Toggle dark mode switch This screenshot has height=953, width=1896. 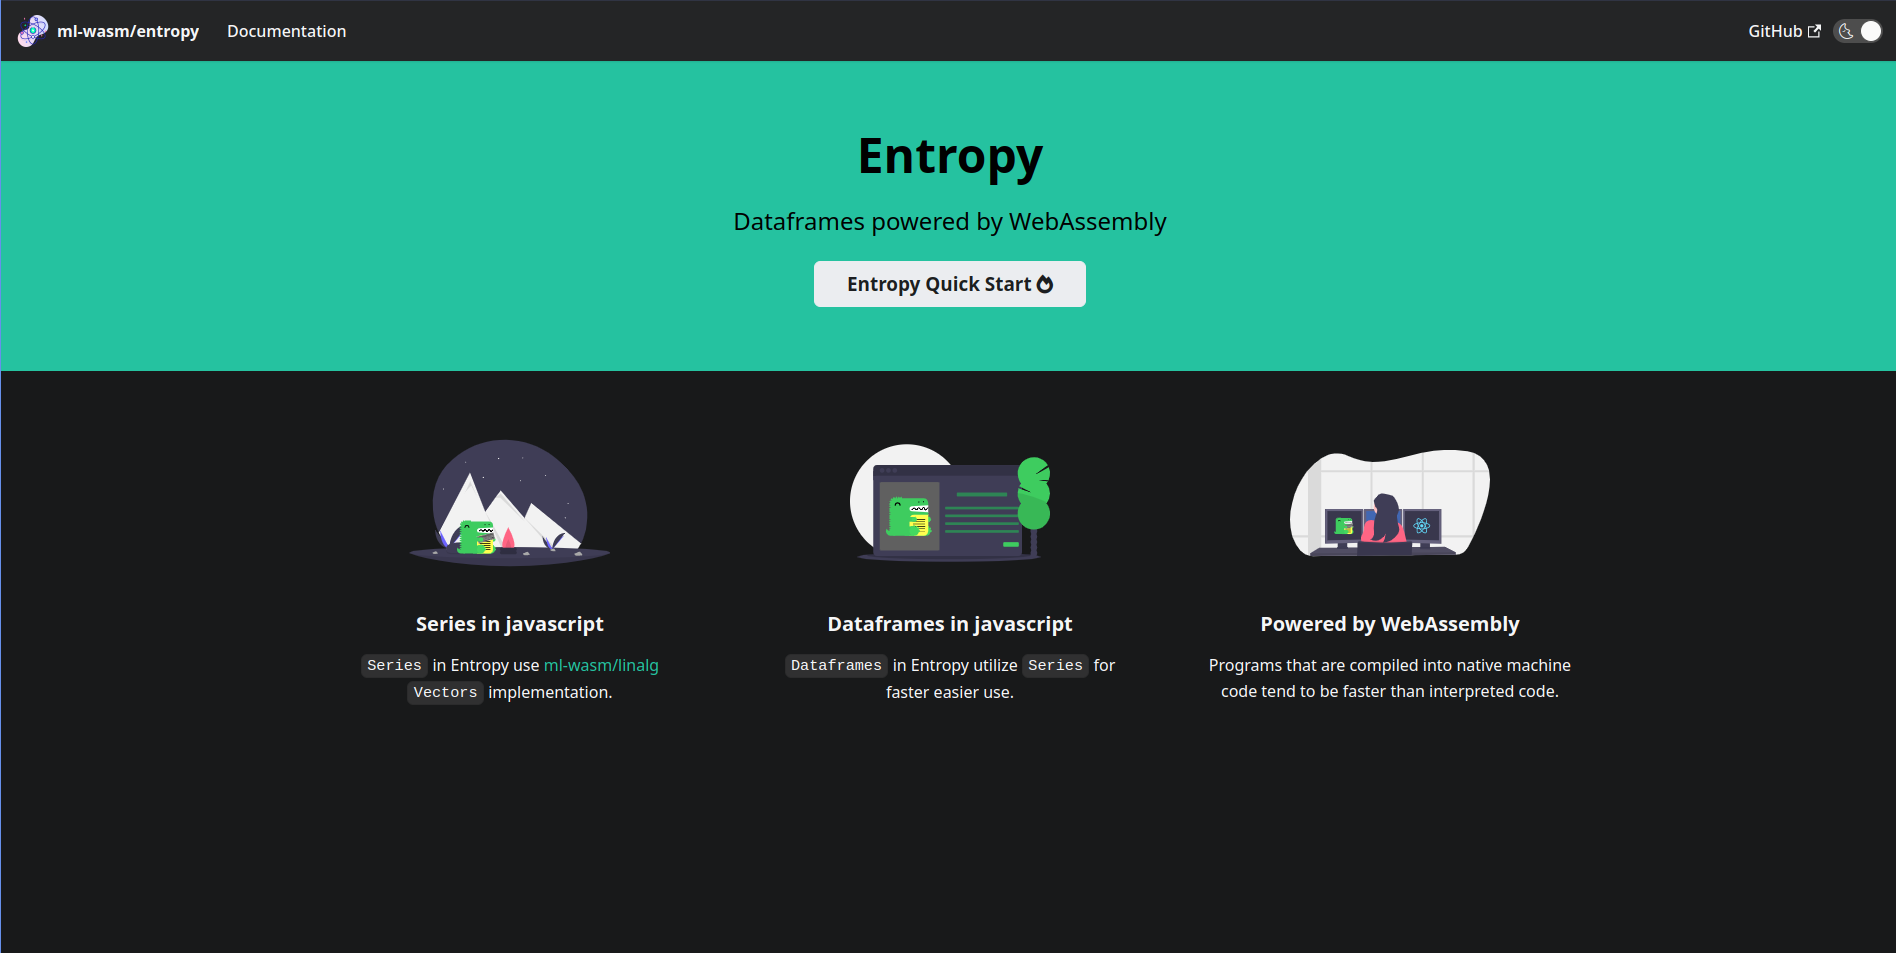point(1858,31)
